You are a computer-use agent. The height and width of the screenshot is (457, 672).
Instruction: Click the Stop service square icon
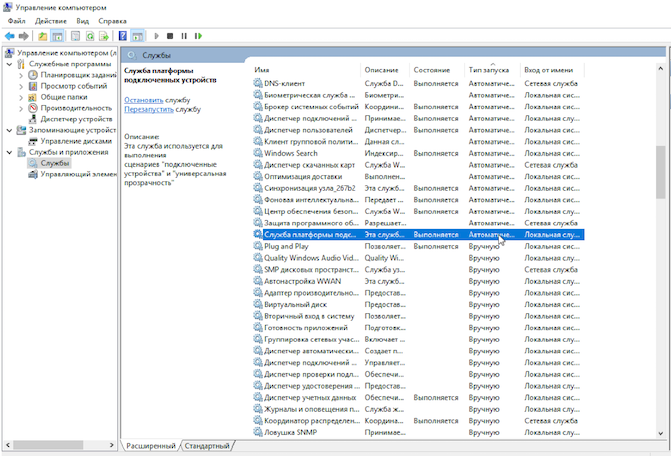tap(170, 36)
